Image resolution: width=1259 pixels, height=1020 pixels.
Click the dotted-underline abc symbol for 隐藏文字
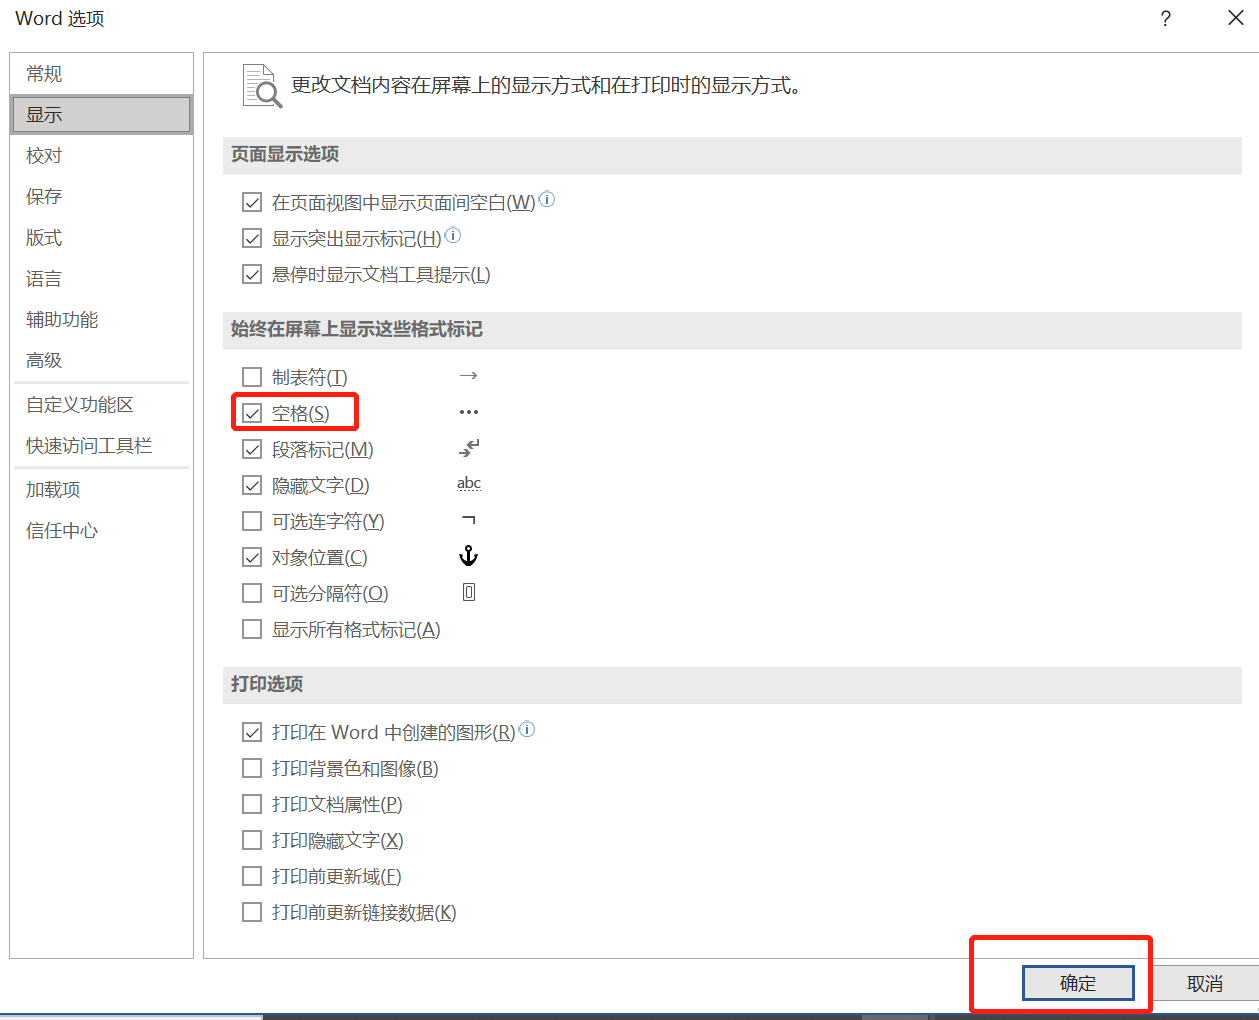(469, 484)
